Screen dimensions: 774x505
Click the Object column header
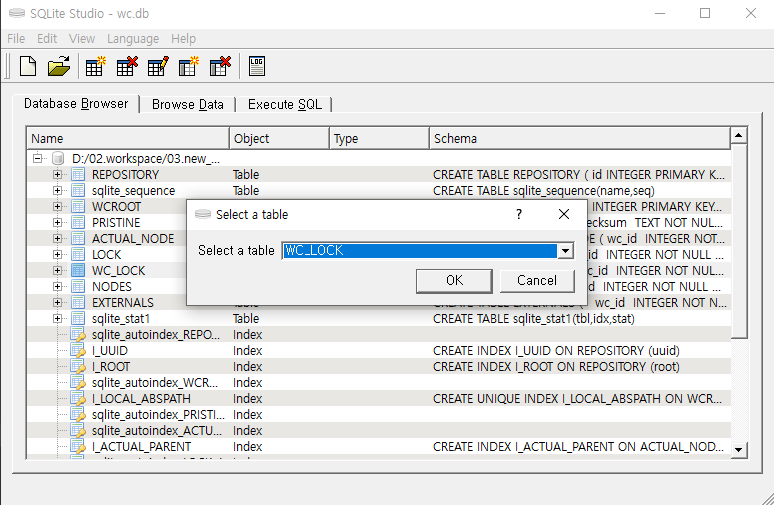tap(279, 138)
